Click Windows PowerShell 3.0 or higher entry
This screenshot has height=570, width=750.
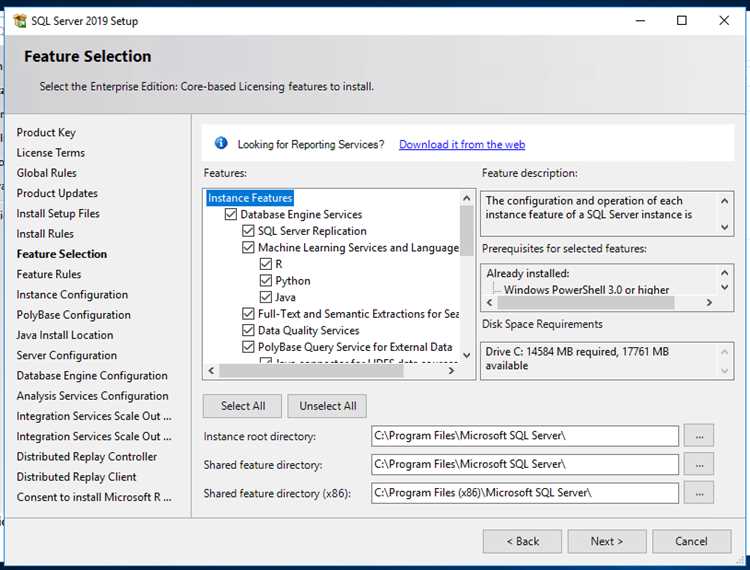coord(586,290)
